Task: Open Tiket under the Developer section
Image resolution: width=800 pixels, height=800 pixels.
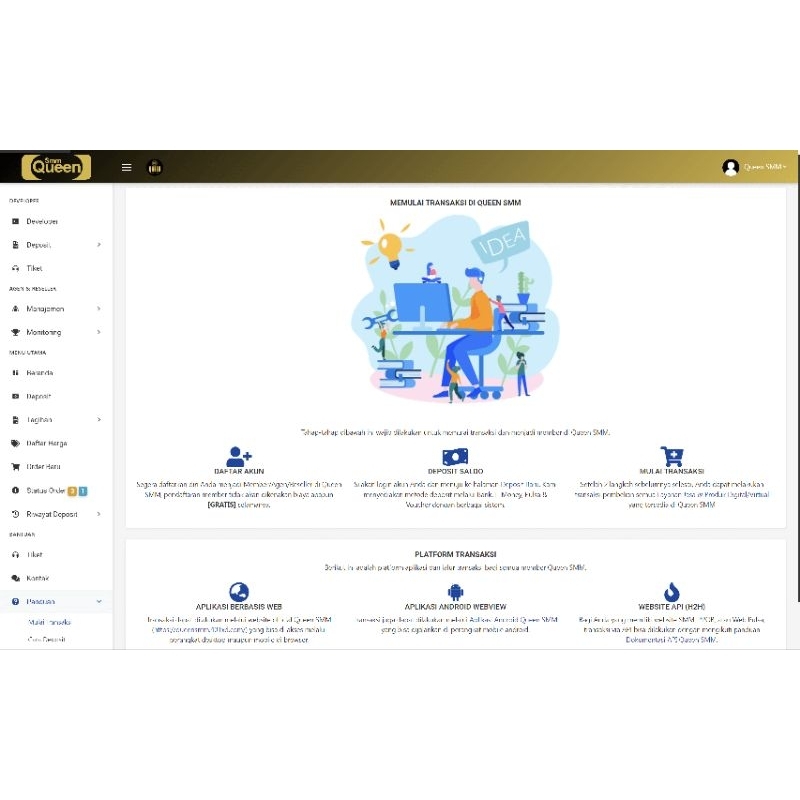Action: click(x=34, y=268)
